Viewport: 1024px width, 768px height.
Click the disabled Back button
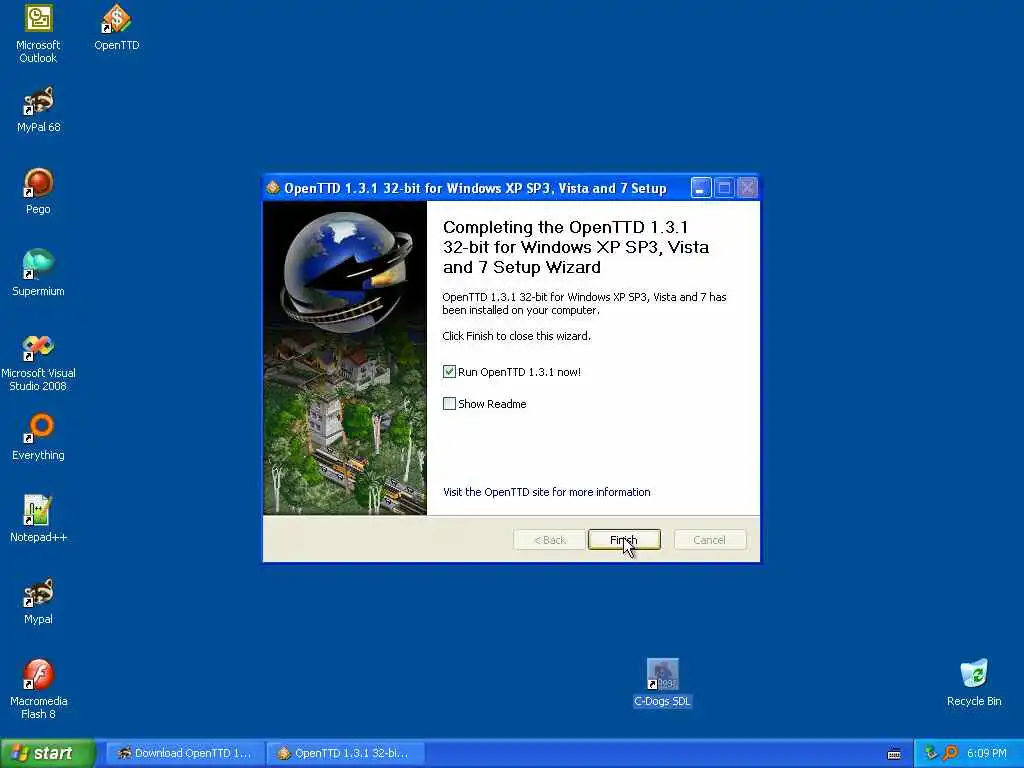[x=549, y=539]
